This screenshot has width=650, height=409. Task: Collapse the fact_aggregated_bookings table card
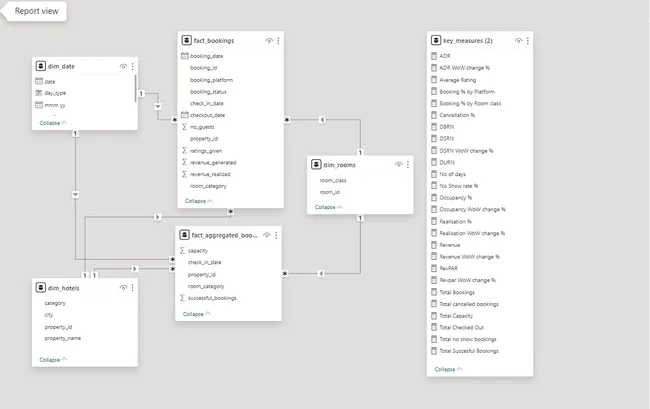(196, 314)
